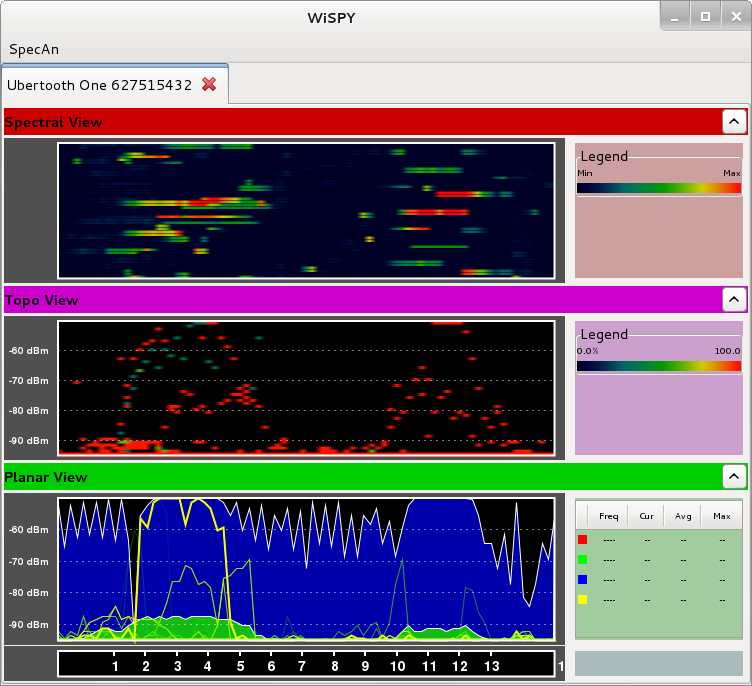Click the -70 dBm label in Planar View
Image resolution: width=752 pixels, height=686 pixels.
(x=29, y=561)
